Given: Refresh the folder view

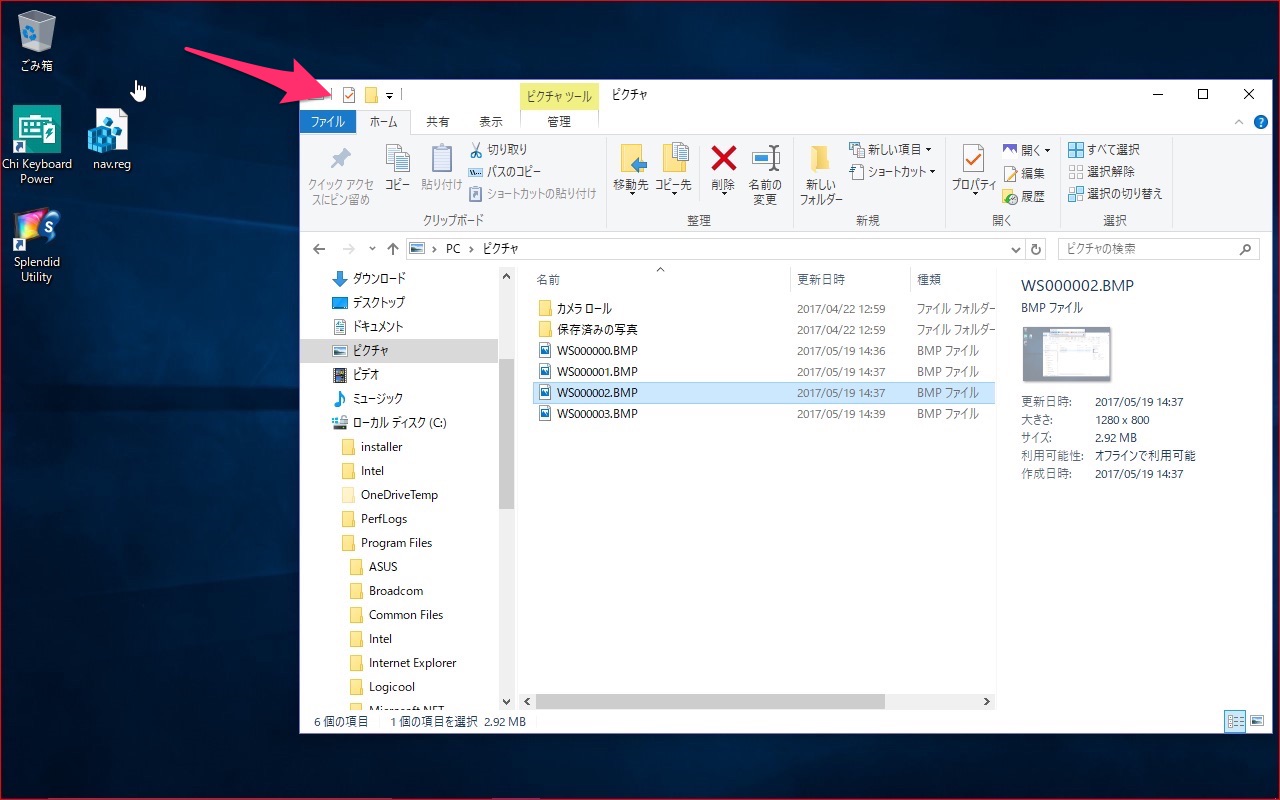Looking at the screenshot, I should 1036,249.
